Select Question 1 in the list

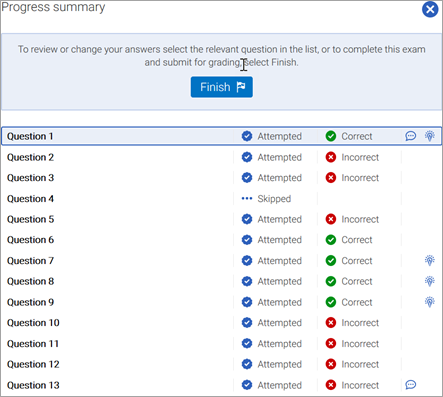pyautogui.click(x=222, y=136)
